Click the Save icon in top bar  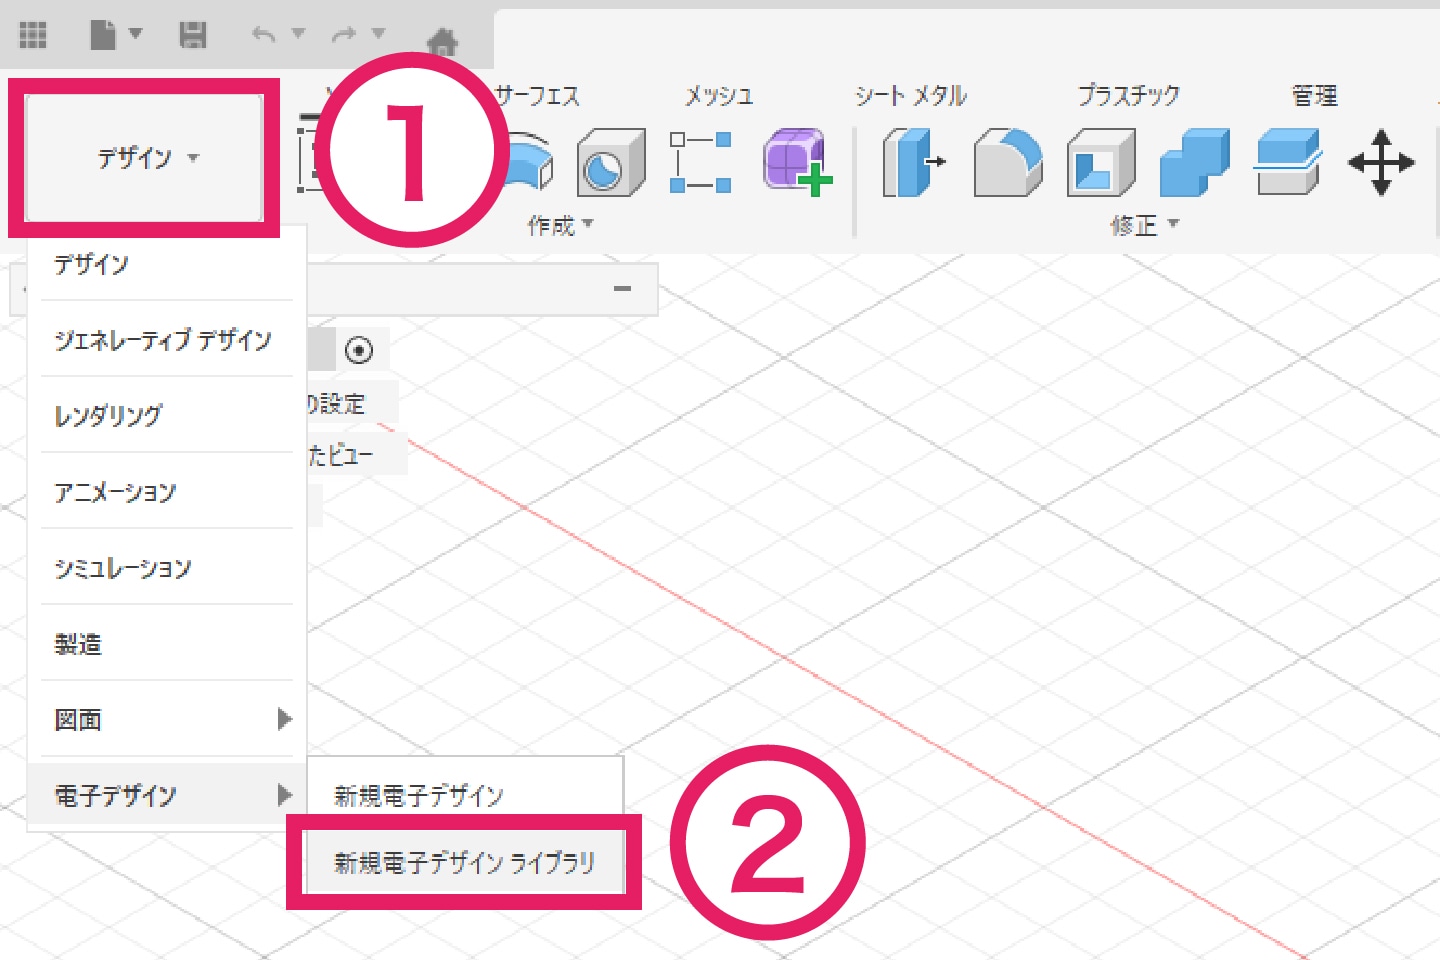192,35
